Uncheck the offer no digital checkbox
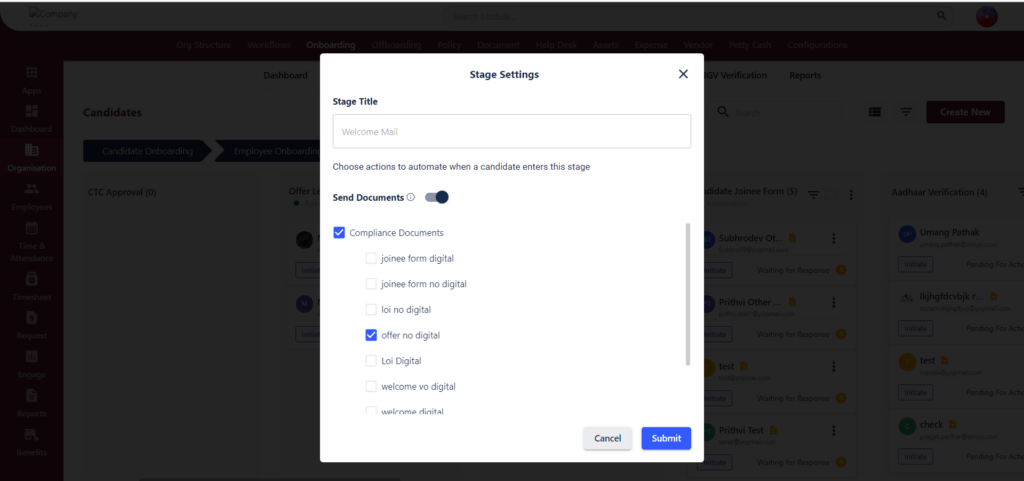This screenshot has height=481, width=1024. [x=371, y=335]
